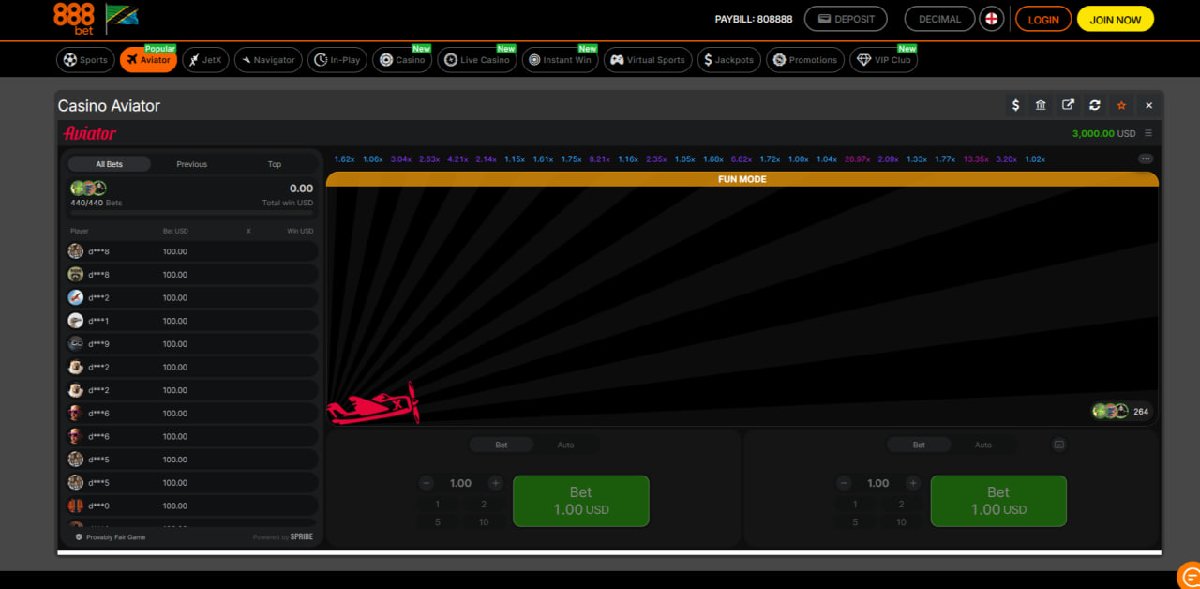This screenshot has width=1200, height=589.
Task: Click the 13.35x history multiplier
Action: pos(976,159)
